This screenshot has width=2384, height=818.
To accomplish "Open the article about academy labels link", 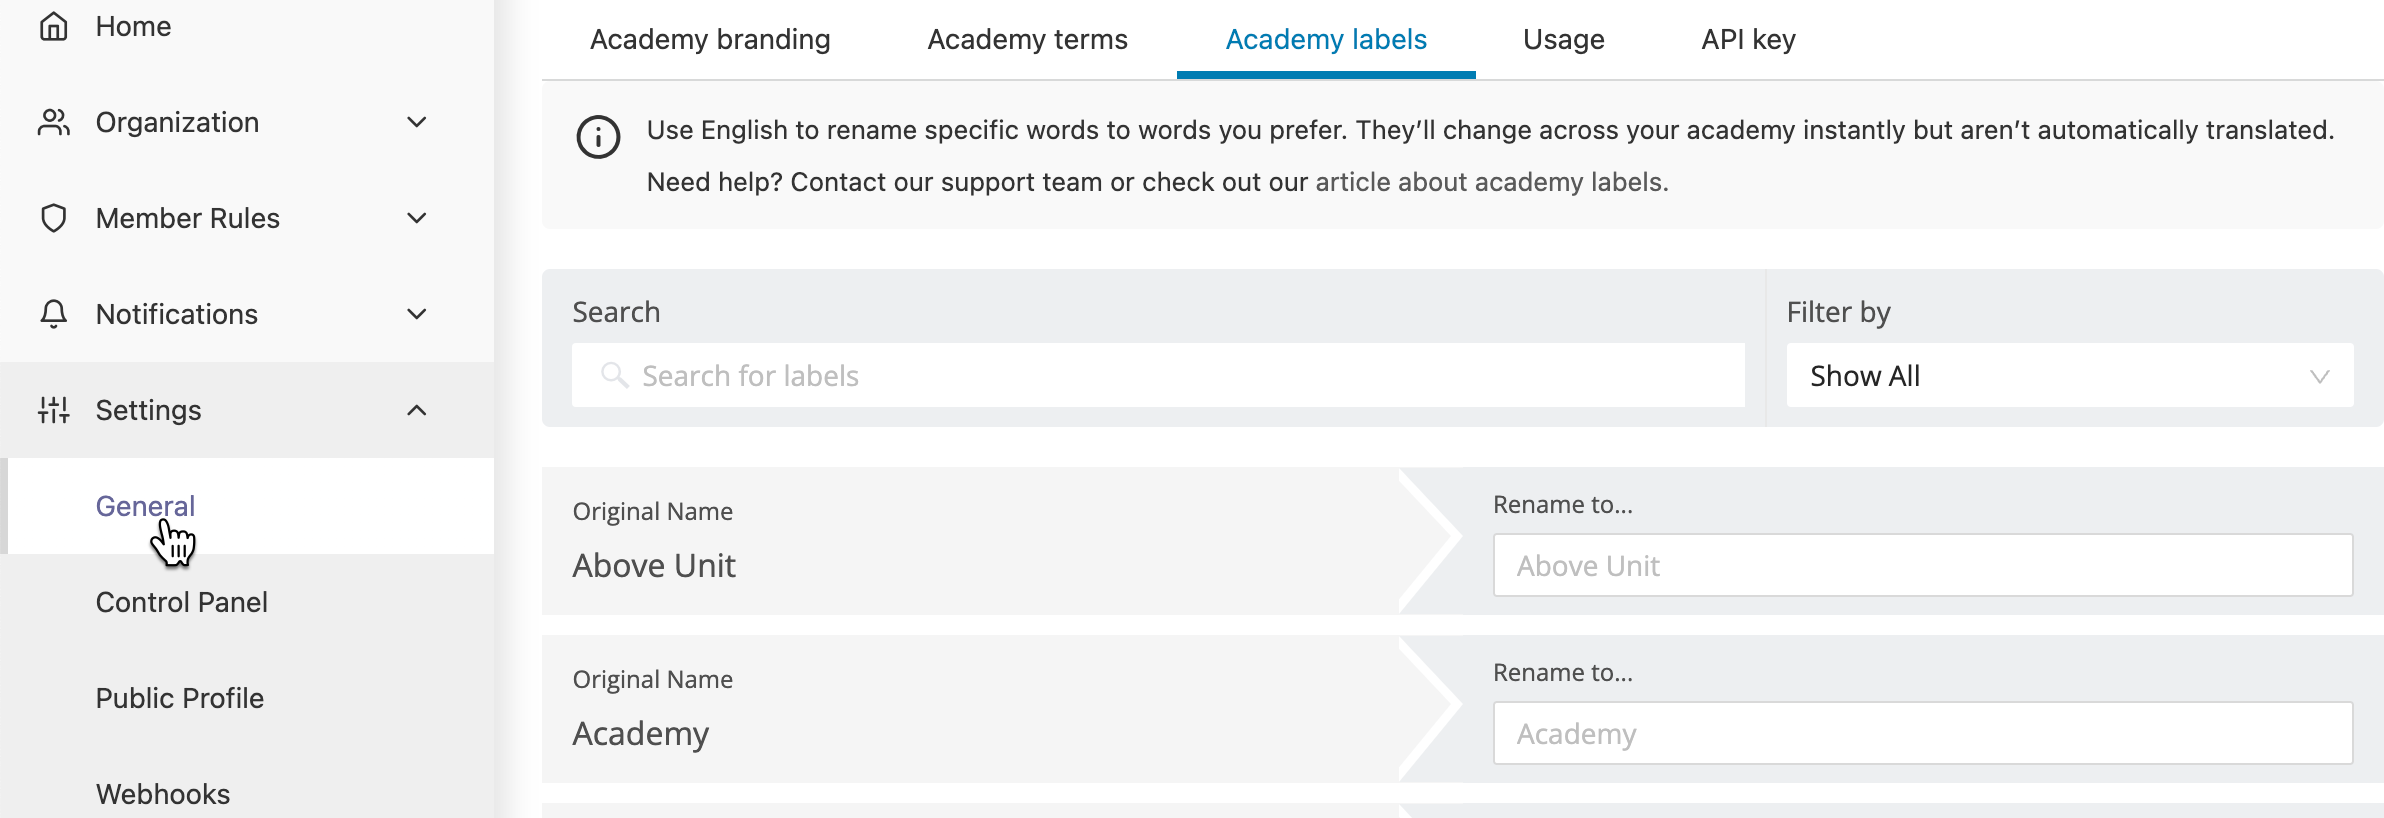I will [x=1488, y=182].
